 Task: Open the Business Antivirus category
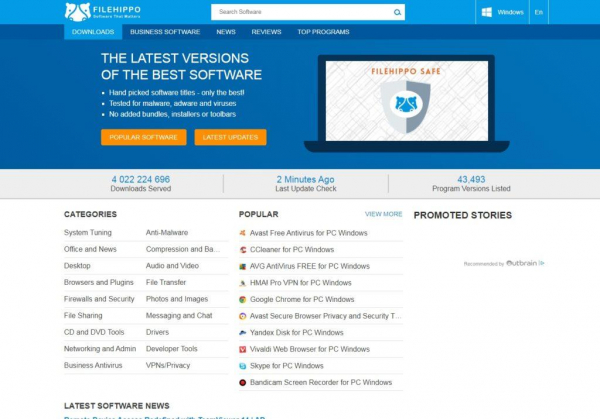tap(93, 365)
